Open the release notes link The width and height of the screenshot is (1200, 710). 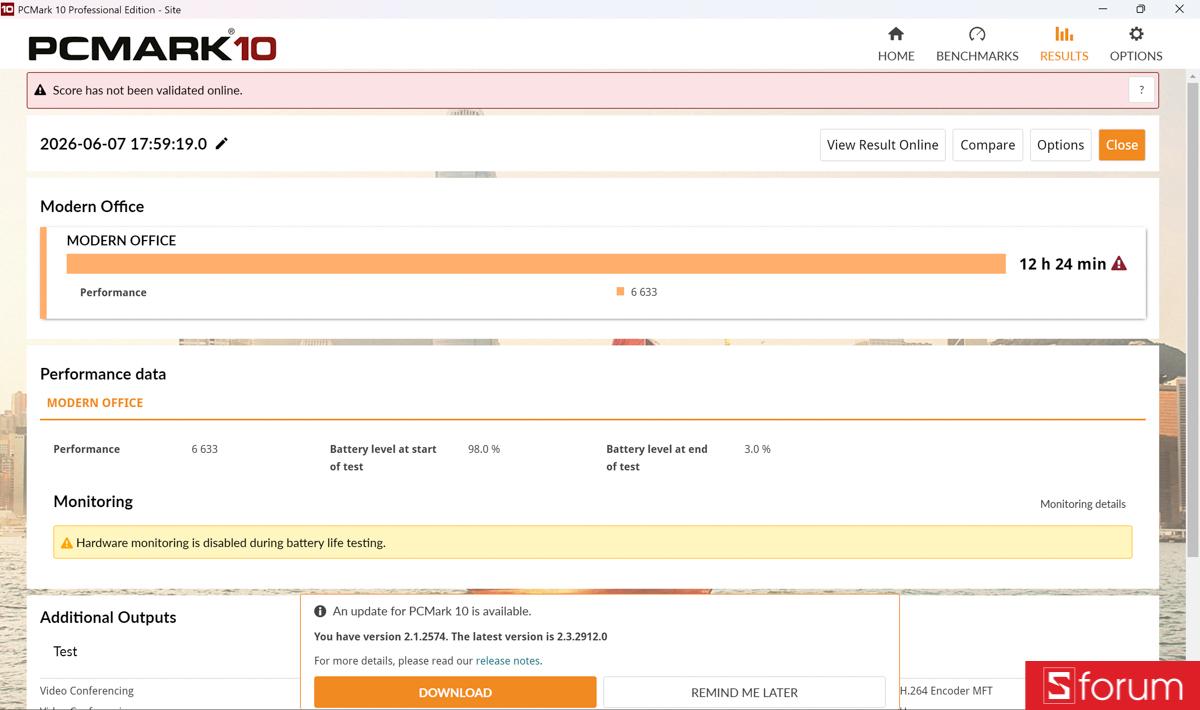point(508,661)
